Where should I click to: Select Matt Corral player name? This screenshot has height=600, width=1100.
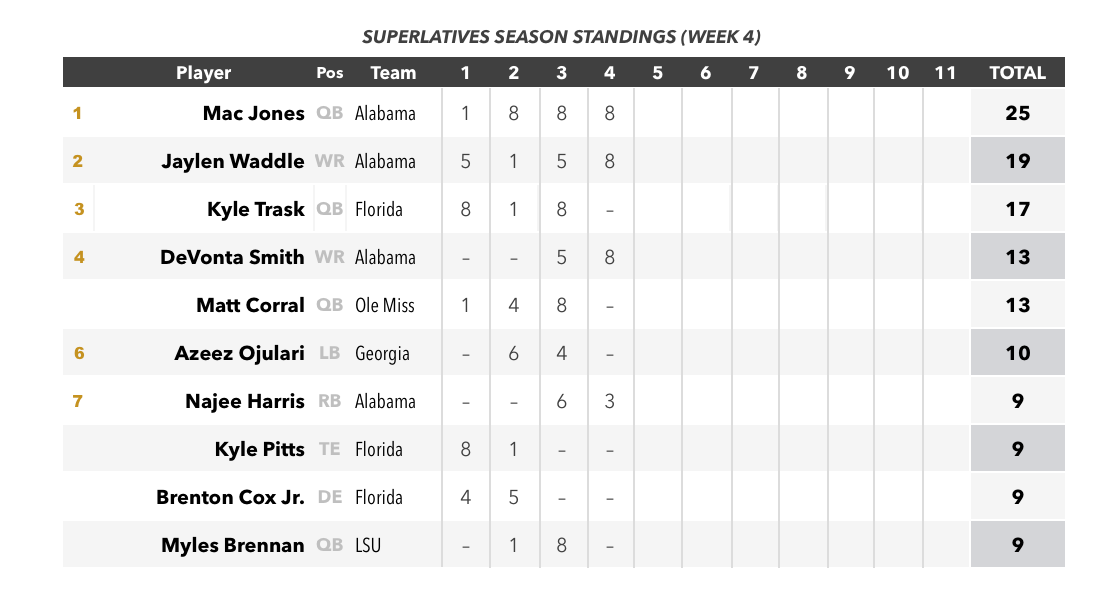250,305
